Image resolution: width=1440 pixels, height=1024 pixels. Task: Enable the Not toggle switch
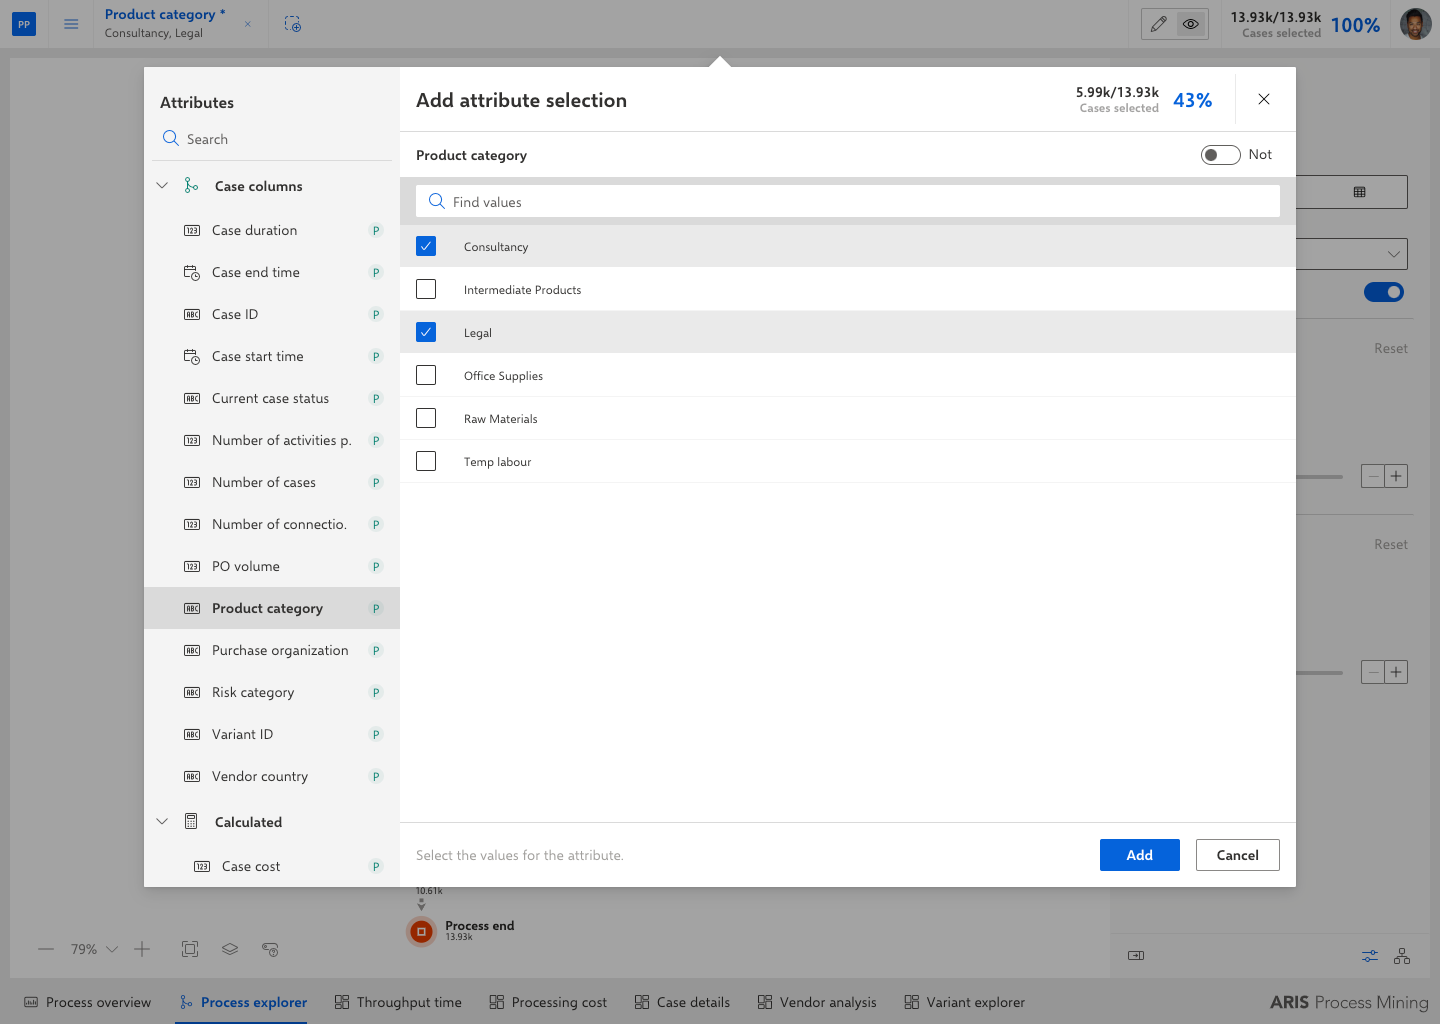1220,155
